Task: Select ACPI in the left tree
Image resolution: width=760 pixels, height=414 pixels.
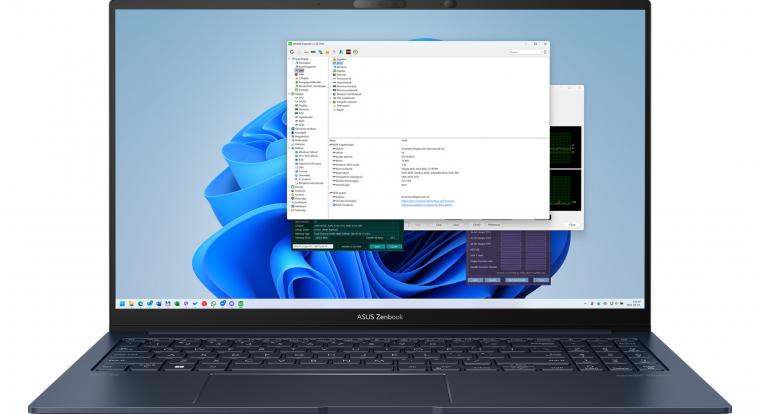Action: 300,125
